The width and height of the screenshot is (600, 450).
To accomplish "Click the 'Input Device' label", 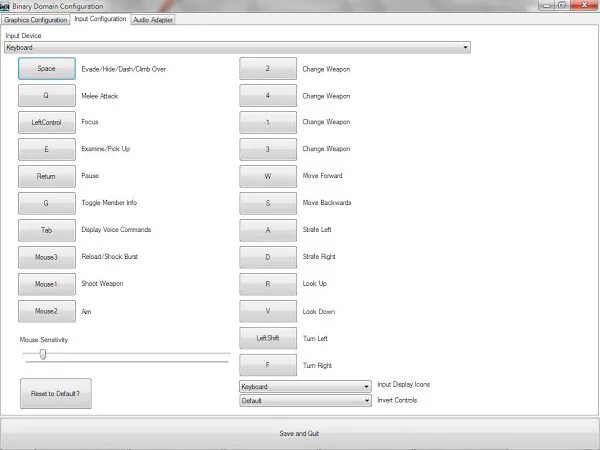I will pyautogui.click(x=23, y=36).
